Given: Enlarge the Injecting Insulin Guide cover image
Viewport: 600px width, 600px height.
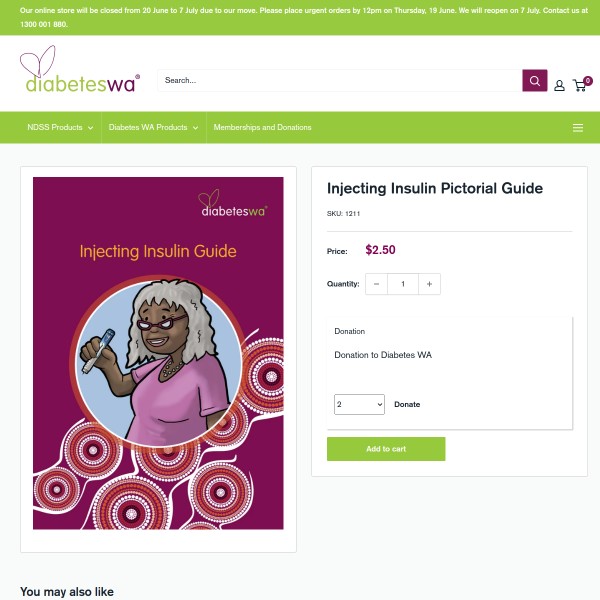Looking at the screenshot, I should click(x=158, y=353).
